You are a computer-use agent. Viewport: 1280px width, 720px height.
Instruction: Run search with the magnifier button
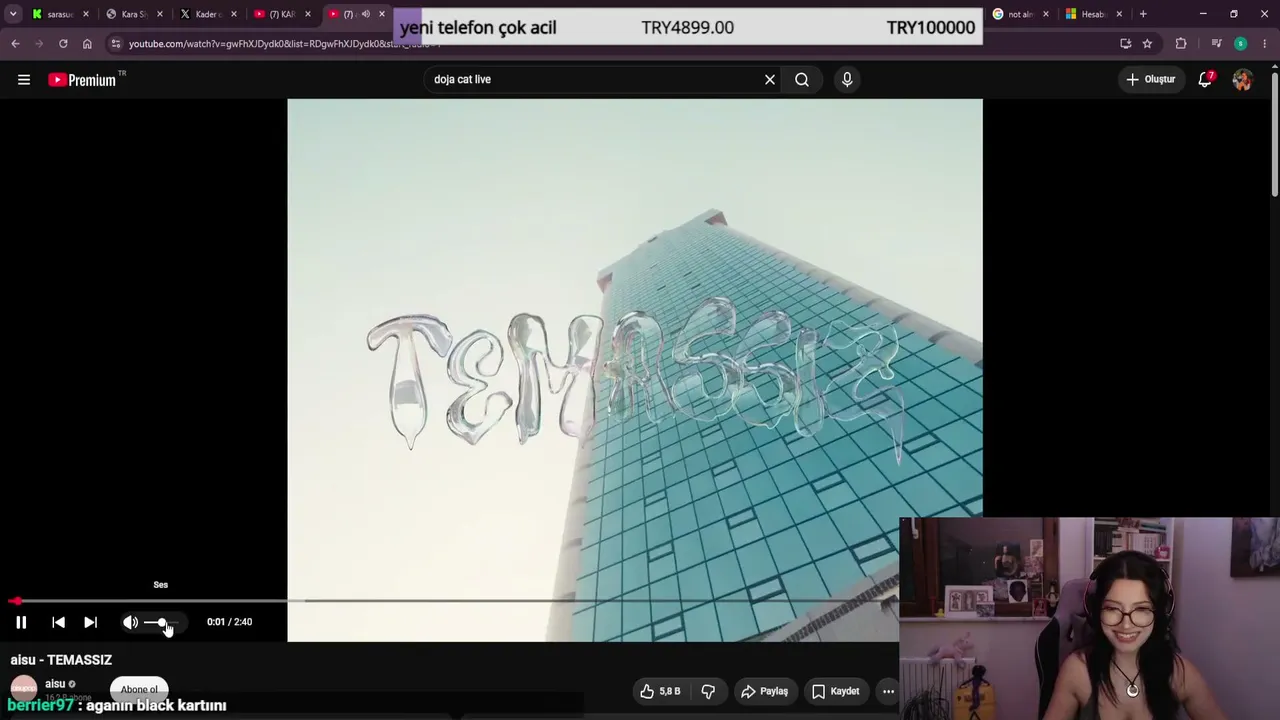click(802, 80)
